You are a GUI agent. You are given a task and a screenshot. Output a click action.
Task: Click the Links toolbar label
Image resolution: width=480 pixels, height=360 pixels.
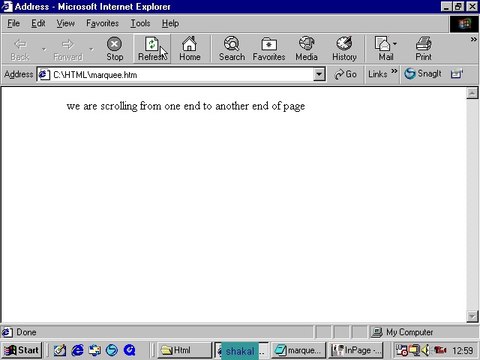click(x=378, y=74)
